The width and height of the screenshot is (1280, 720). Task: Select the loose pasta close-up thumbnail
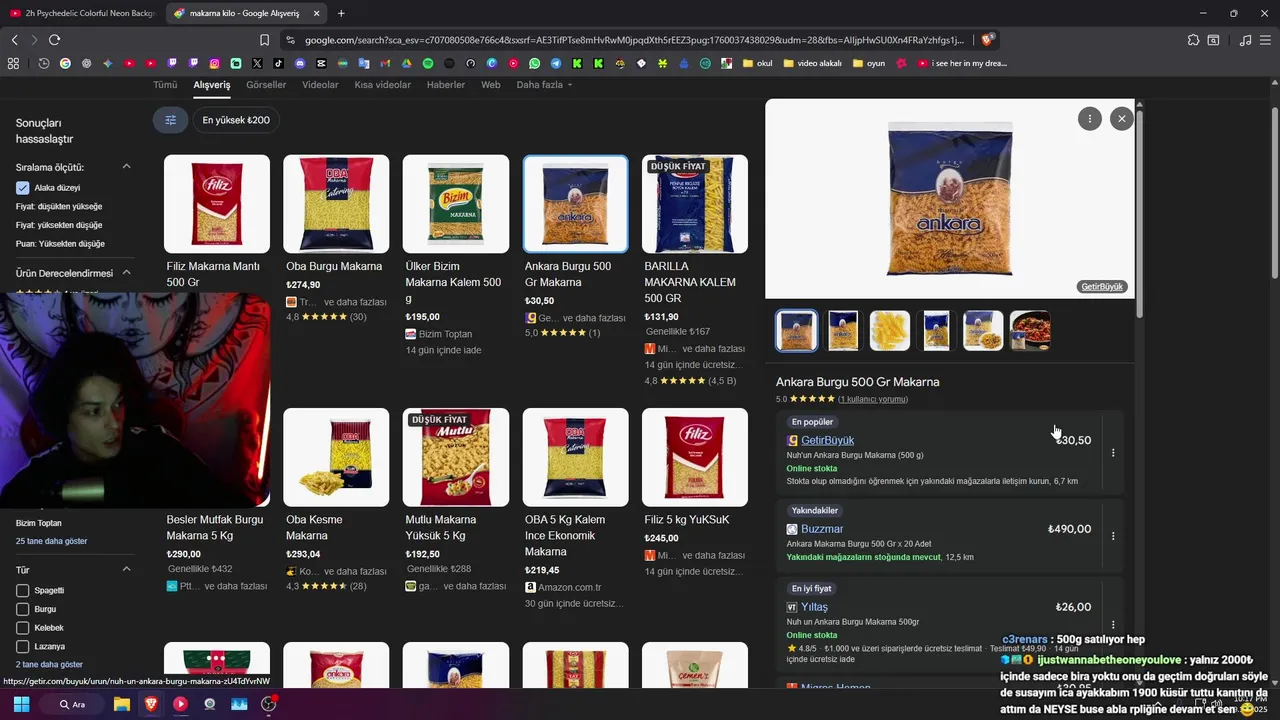[x=890, y=331]
